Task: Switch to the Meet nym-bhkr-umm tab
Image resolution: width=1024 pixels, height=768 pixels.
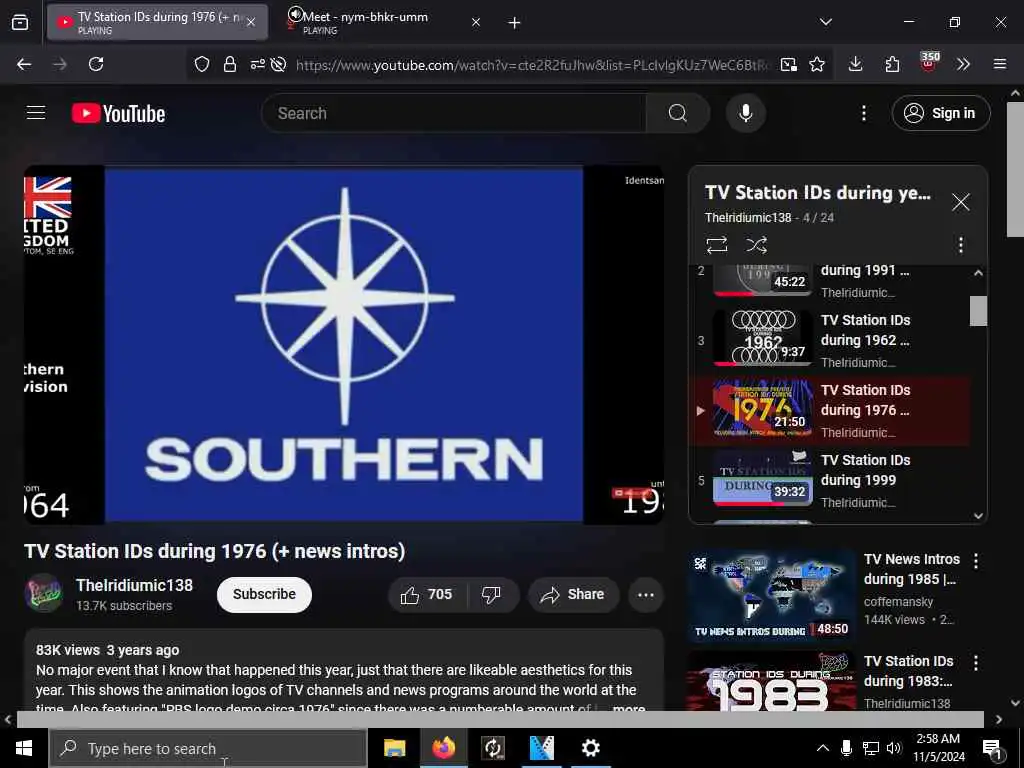Action: [379, 22]
